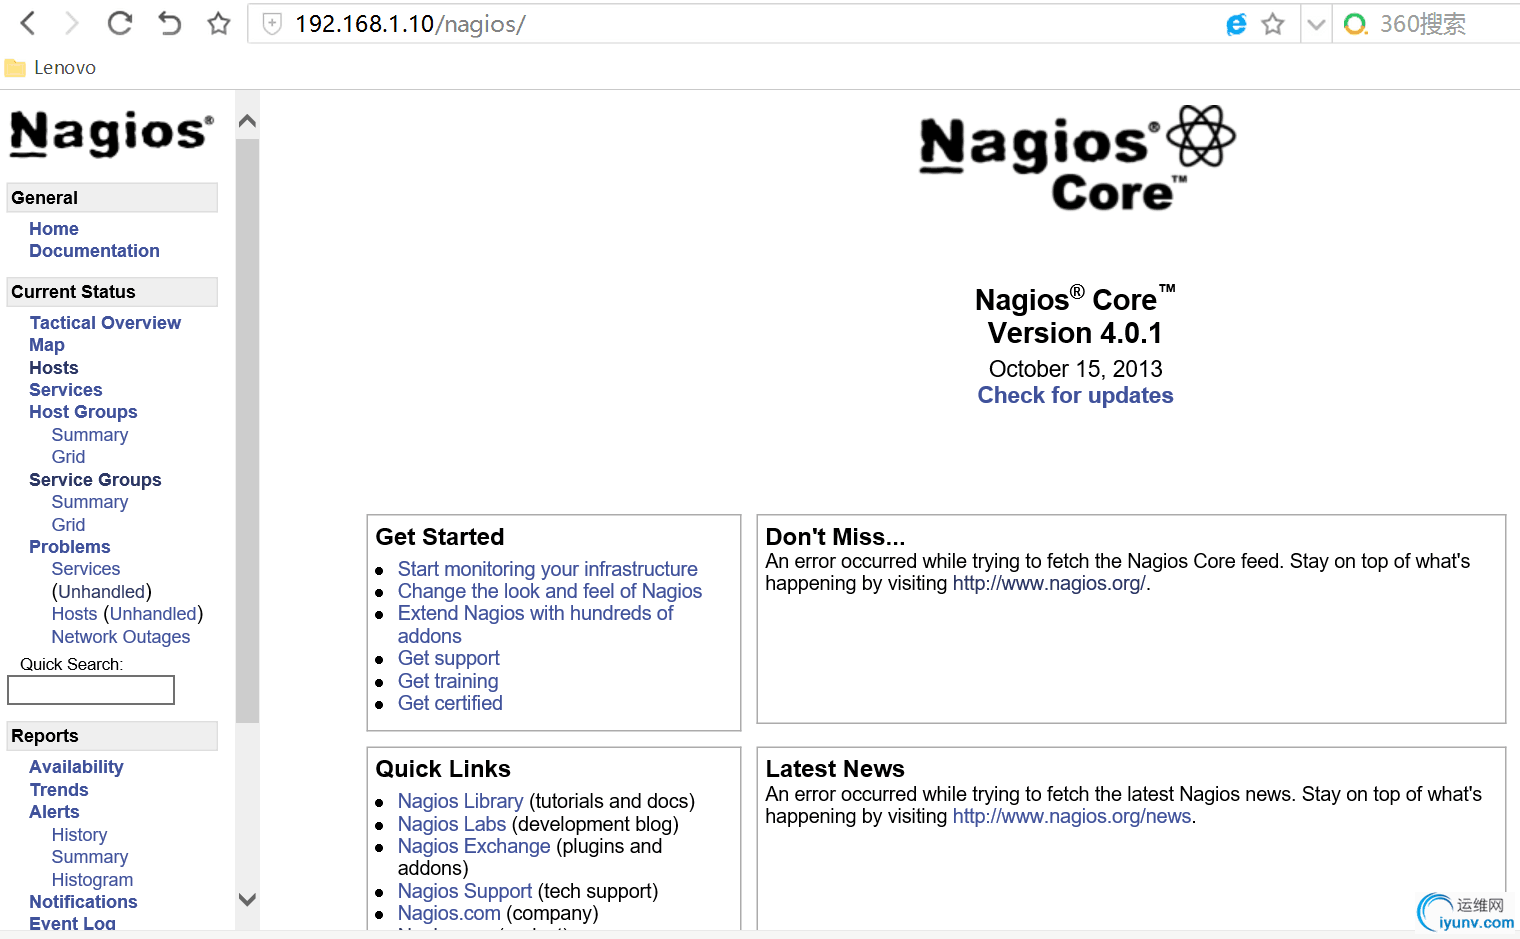The image size is (1520, 939).
Task: Open the Problems link
Action: pos(70,547)
